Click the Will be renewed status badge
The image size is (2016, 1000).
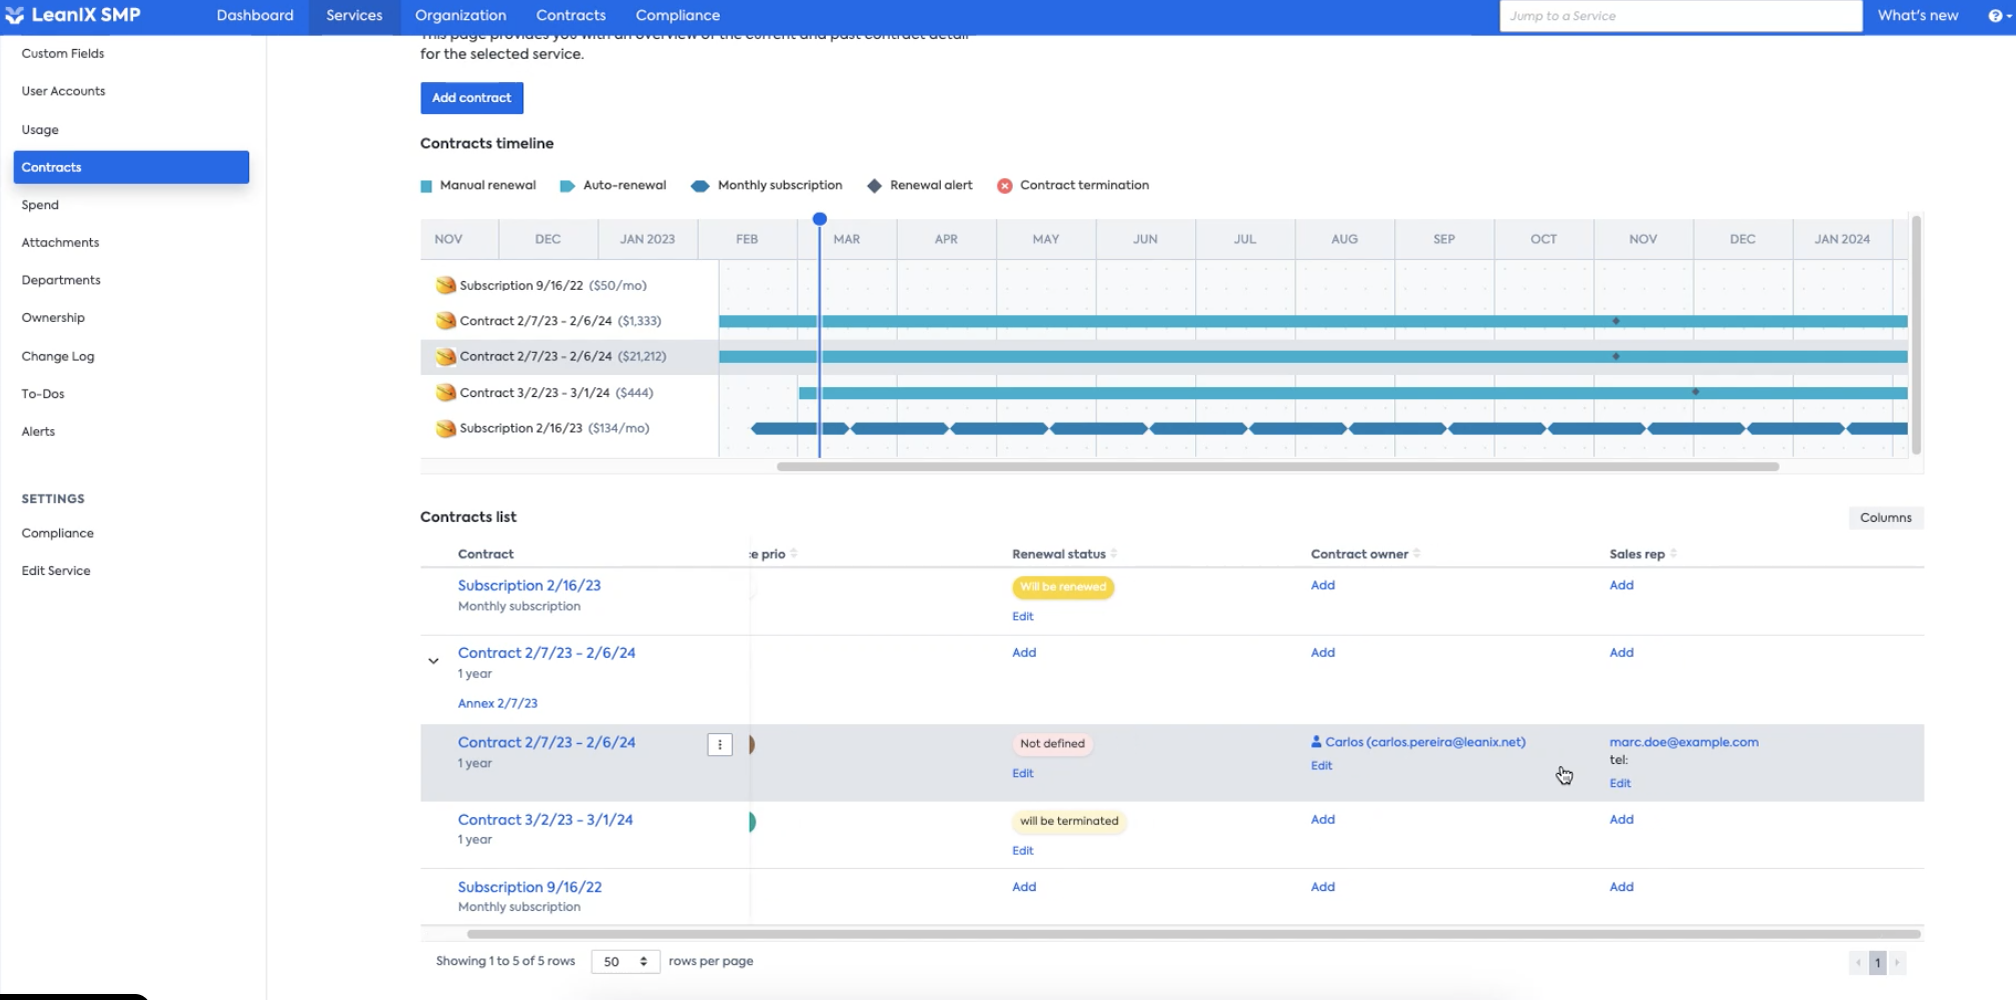tap(1063, 587)
